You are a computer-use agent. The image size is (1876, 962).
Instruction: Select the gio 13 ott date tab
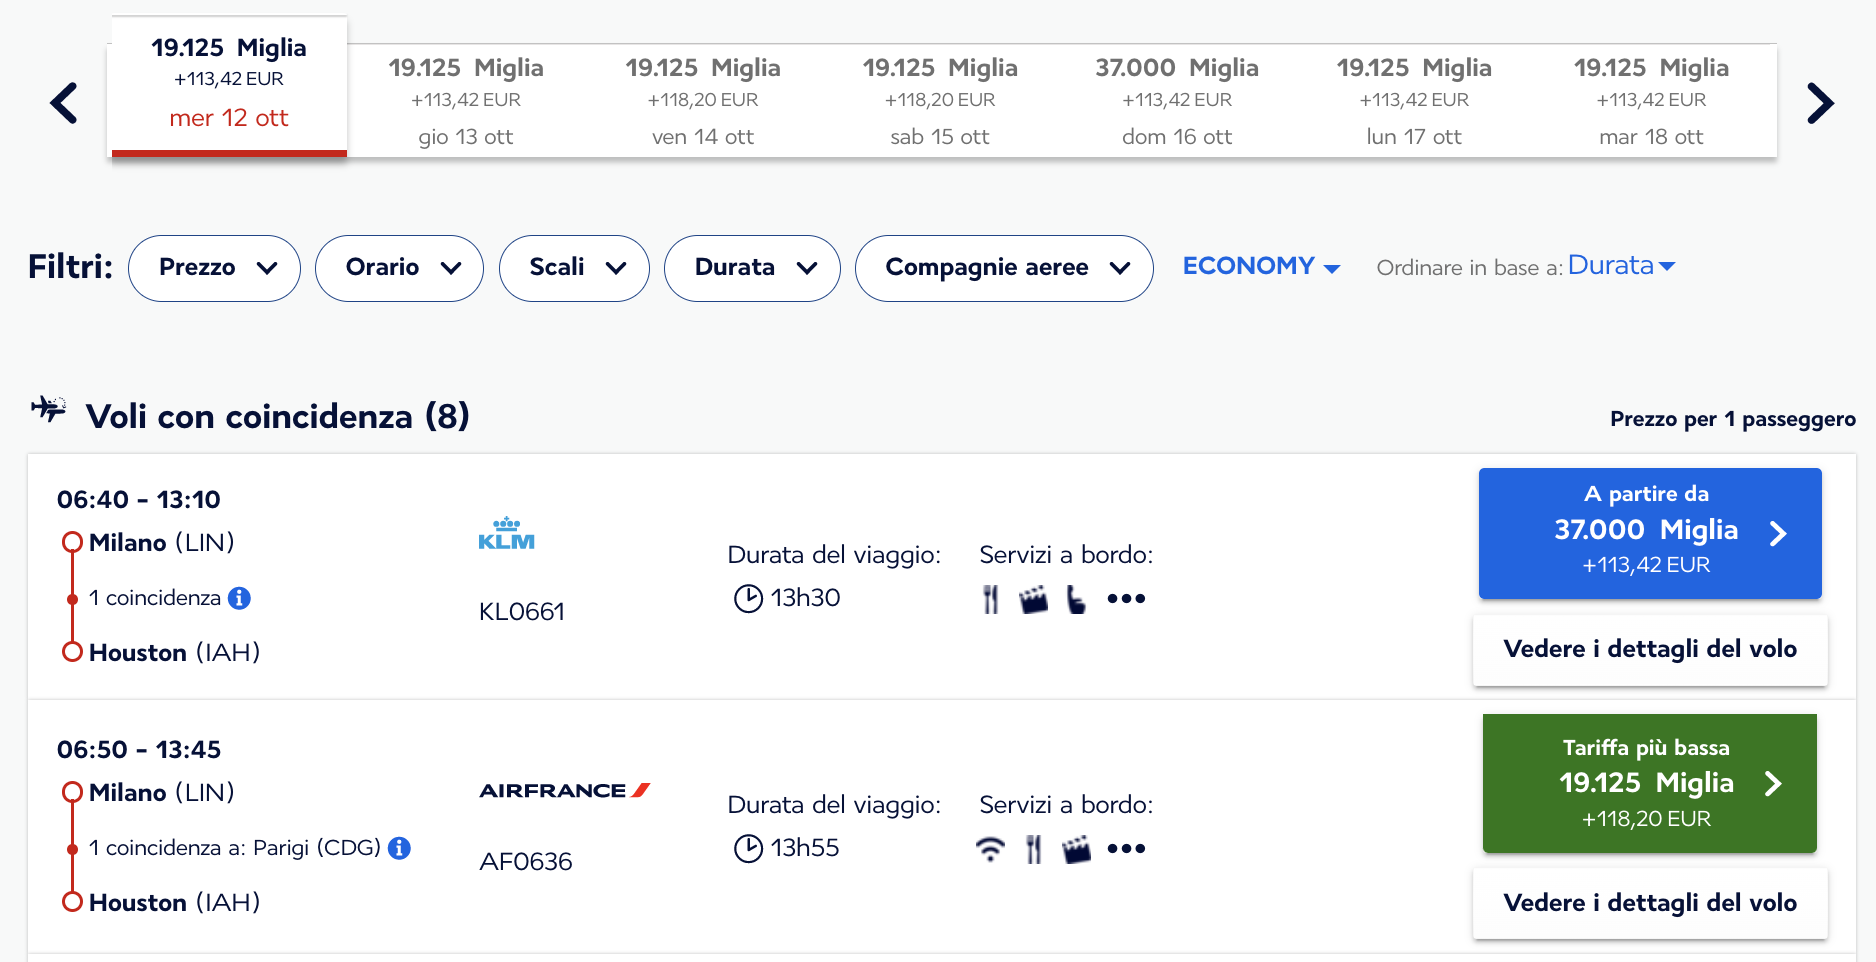click(x=466, y=102)
